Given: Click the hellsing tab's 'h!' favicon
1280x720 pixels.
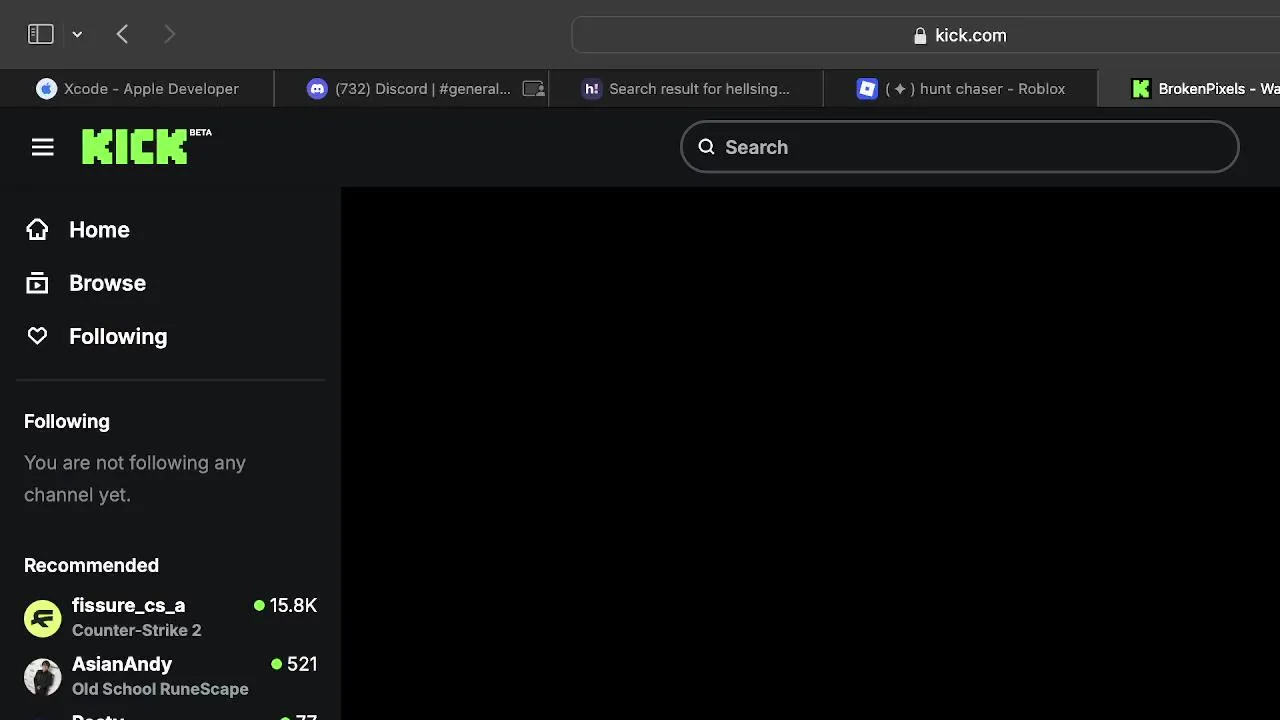Looking at the screenshot, I should tap(592, 88).
